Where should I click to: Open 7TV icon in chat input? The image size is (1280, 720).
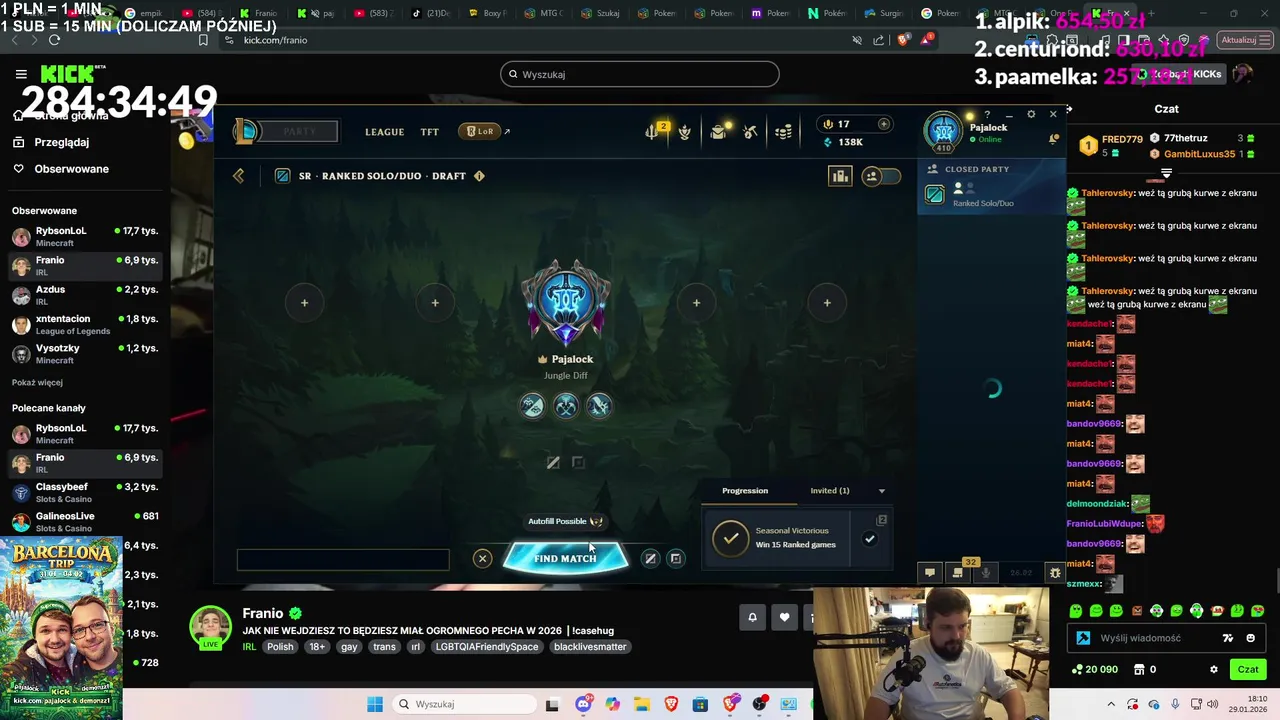click(x=1227, y=638)
